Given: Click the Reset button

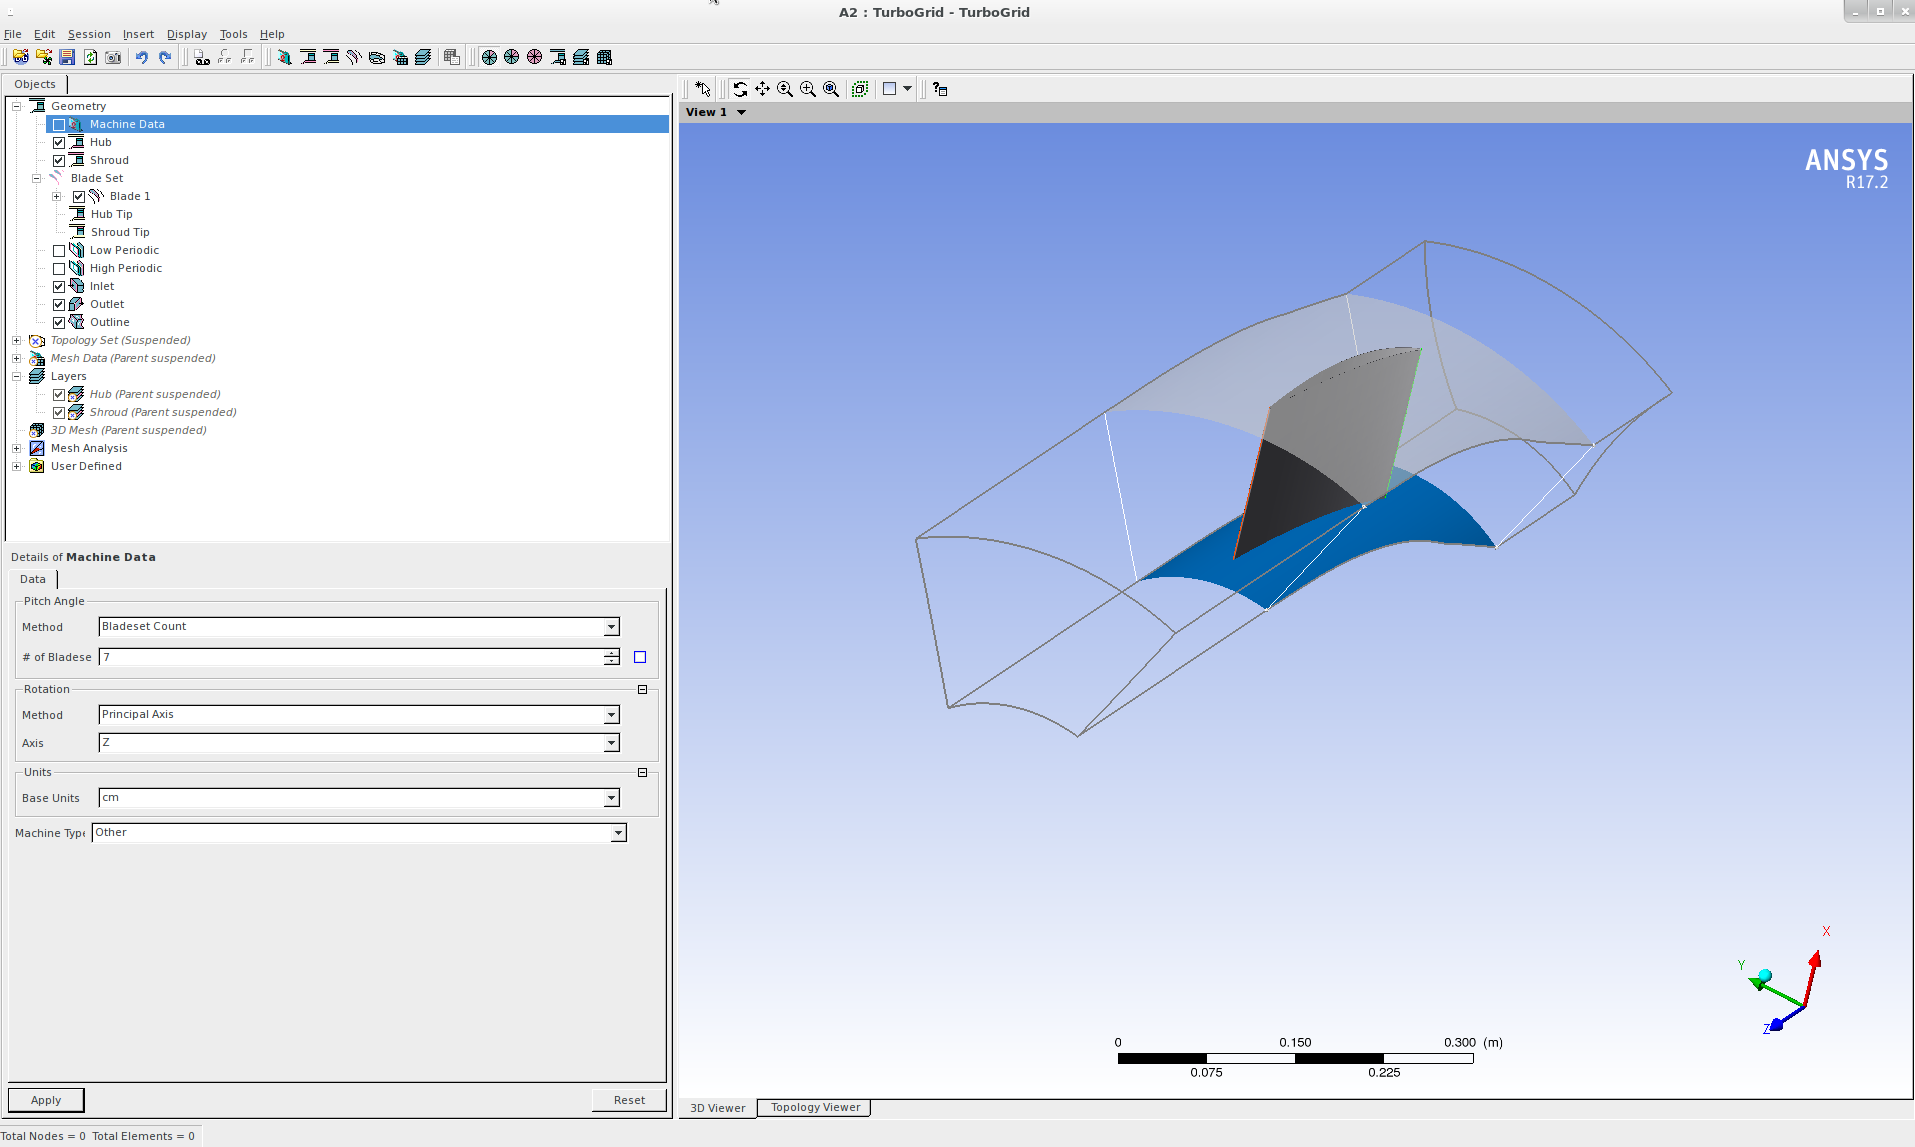Looking at the screenshot, I should (x=629, y=1100).
